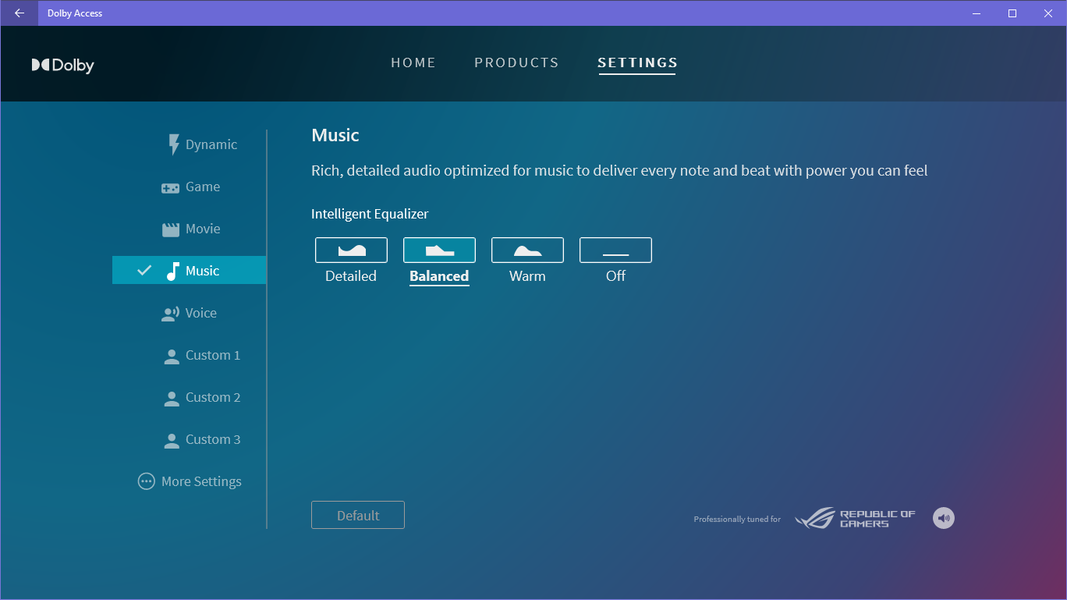Select the Music note profile
The width and height of the screenshot is (1067, 600).
click(189, 270)
